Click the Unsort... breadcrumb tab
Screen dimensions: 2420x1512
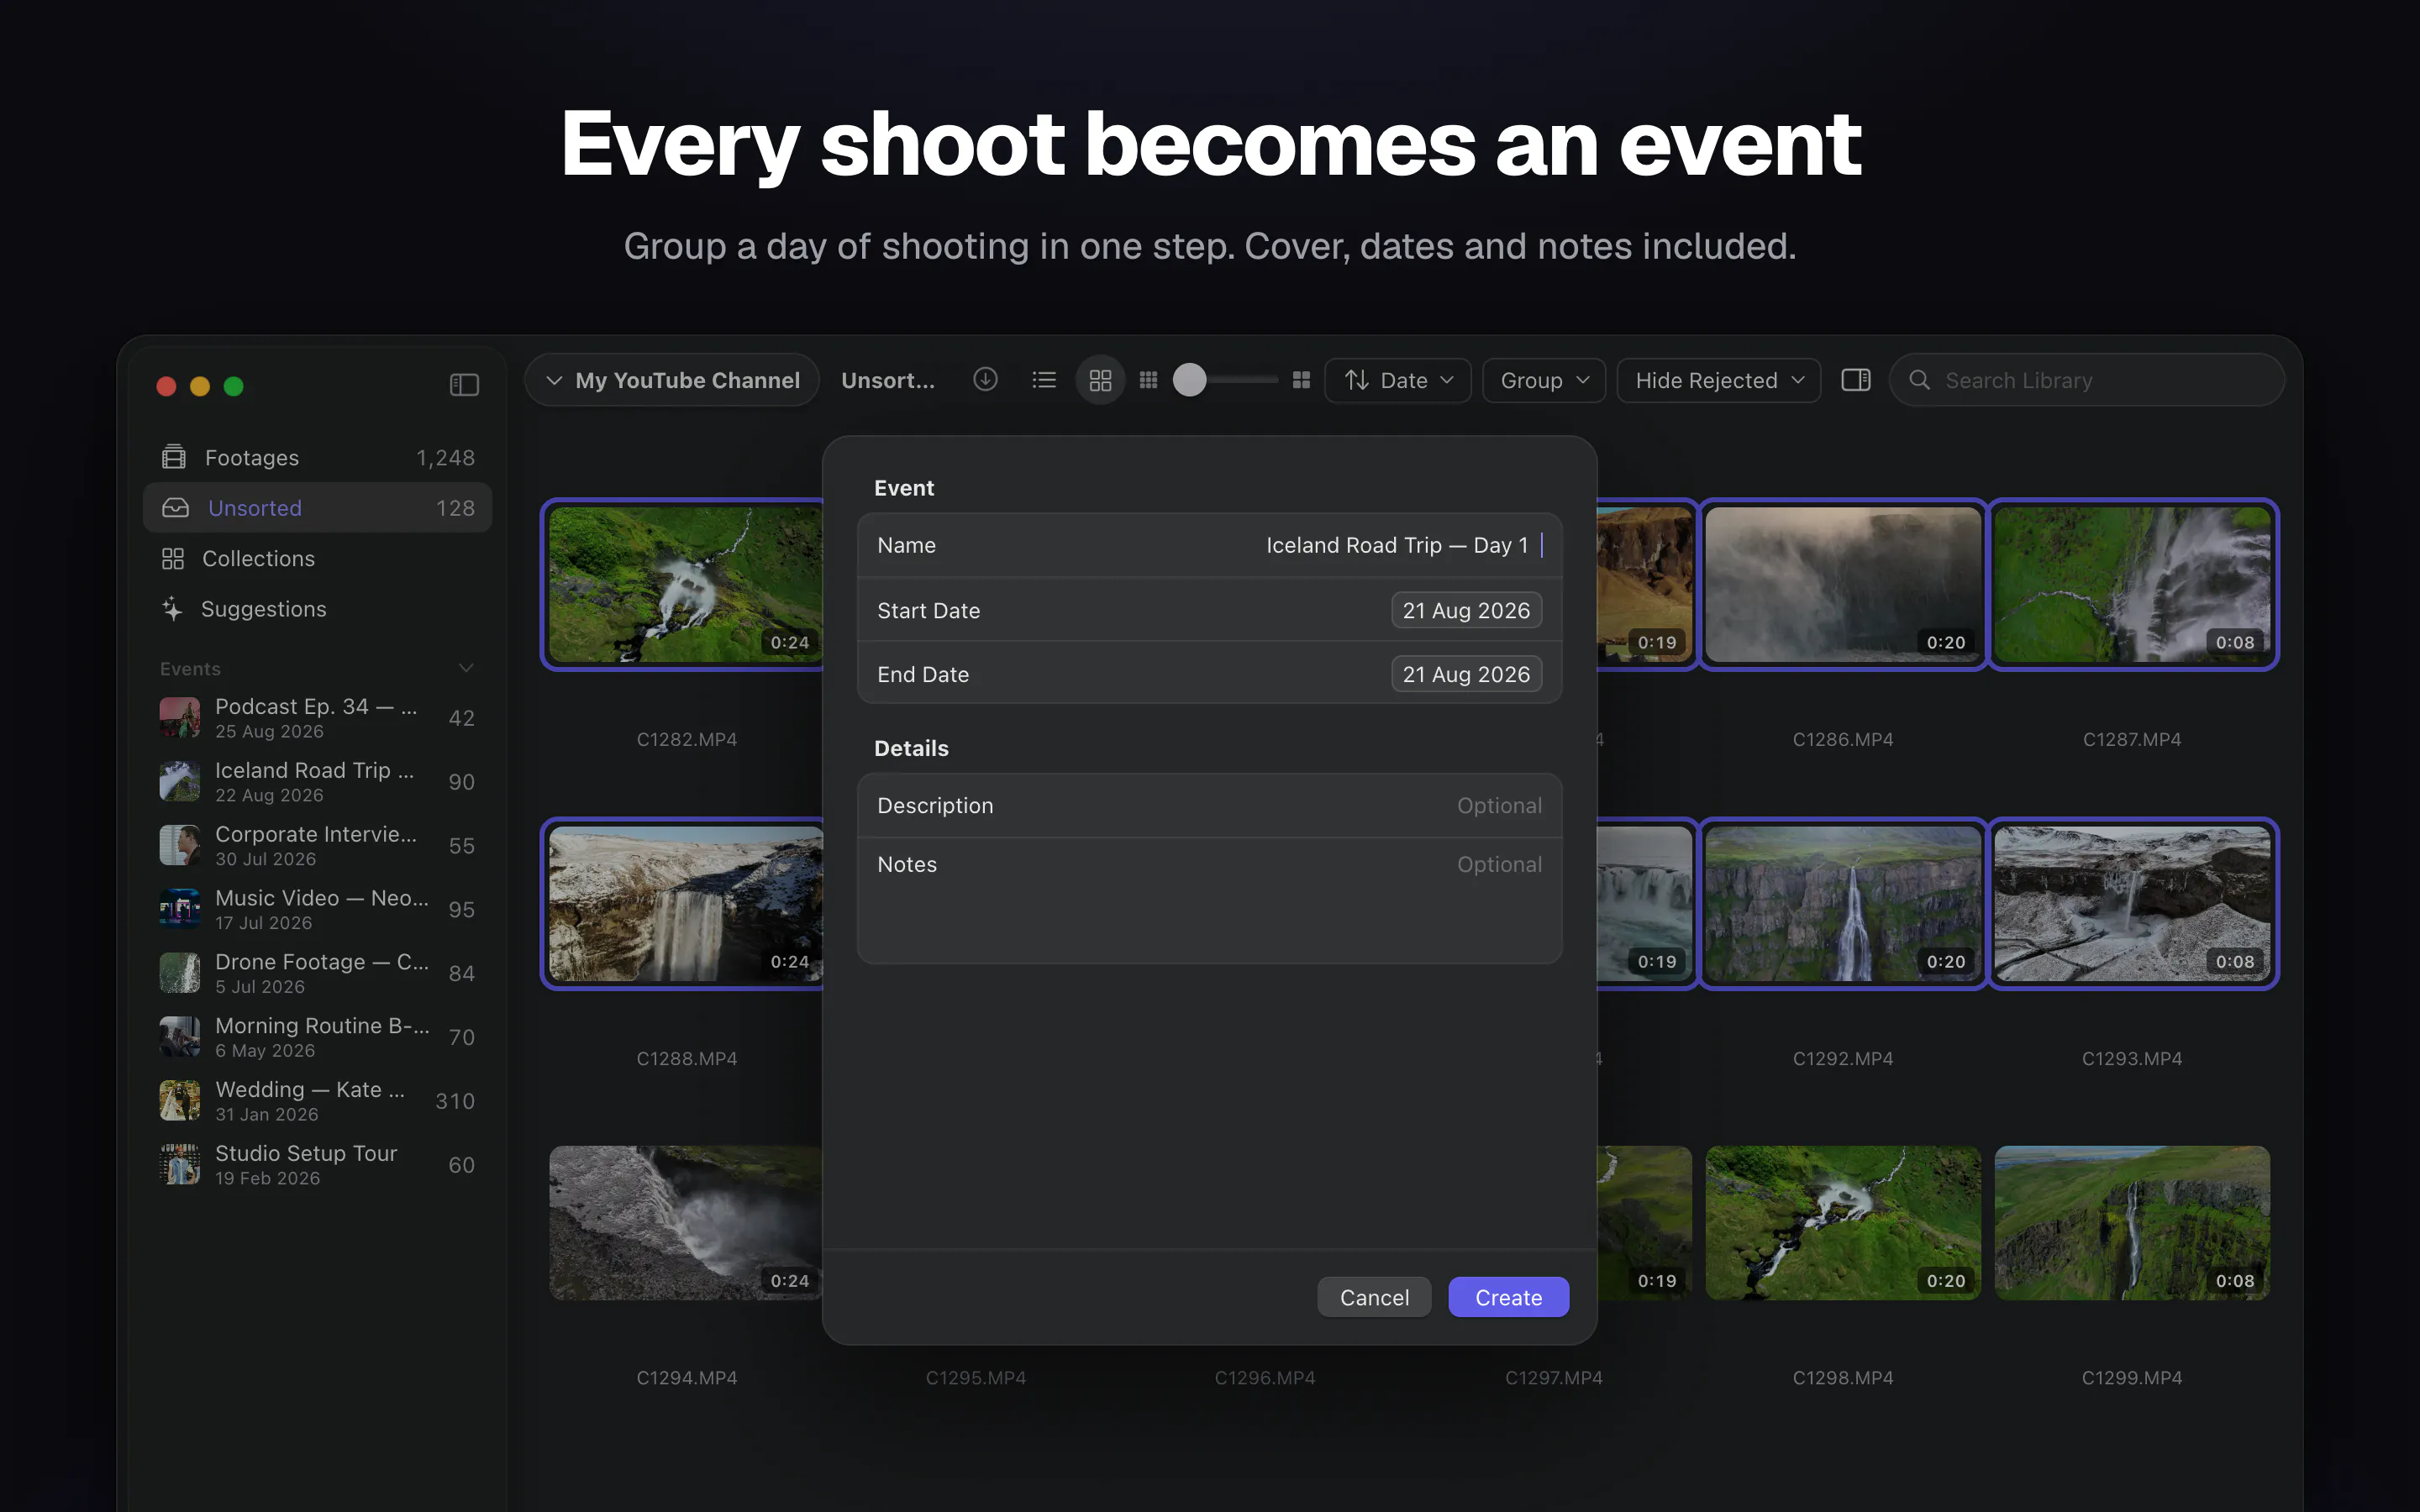888,380
